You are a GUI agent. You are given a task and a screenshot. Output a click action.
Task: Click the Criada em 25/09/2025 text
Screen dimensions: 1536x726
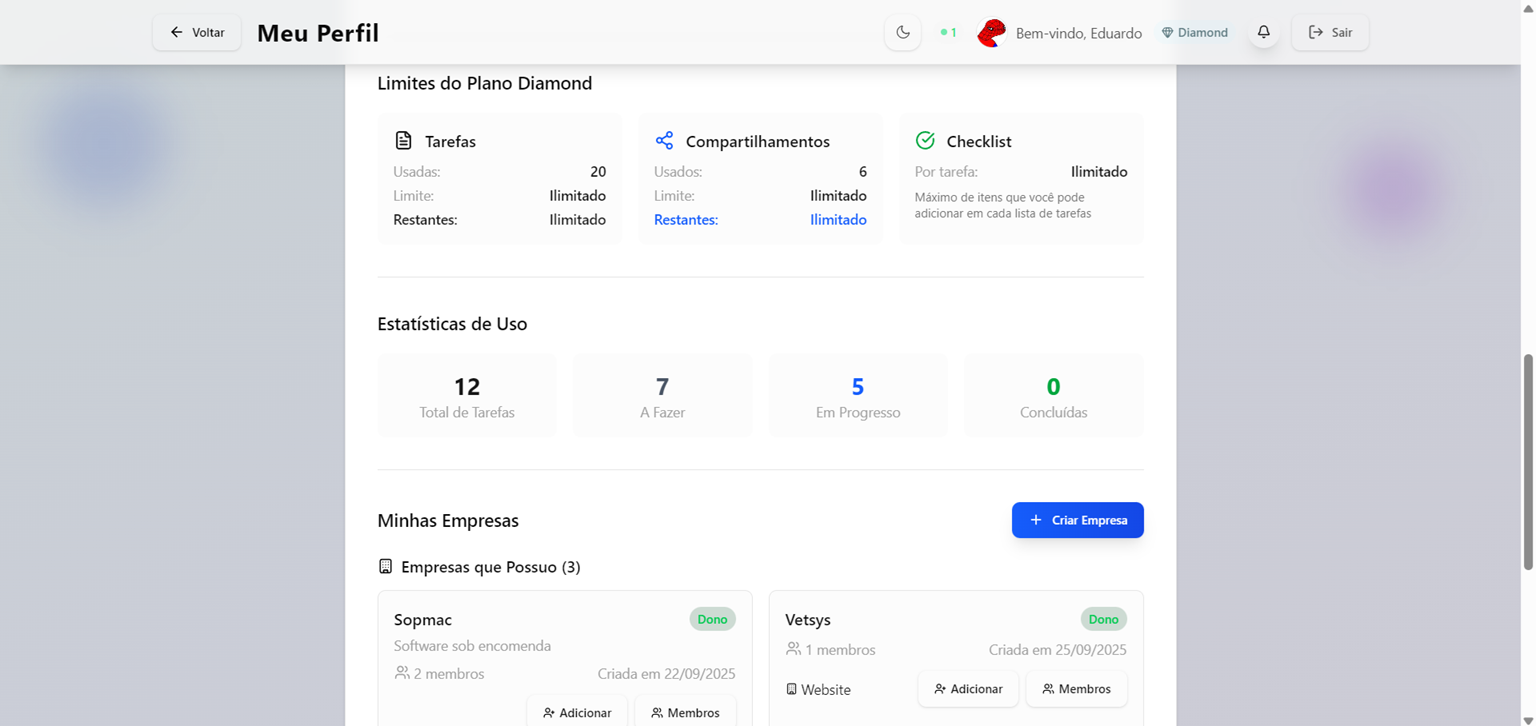click(1058, 650)
